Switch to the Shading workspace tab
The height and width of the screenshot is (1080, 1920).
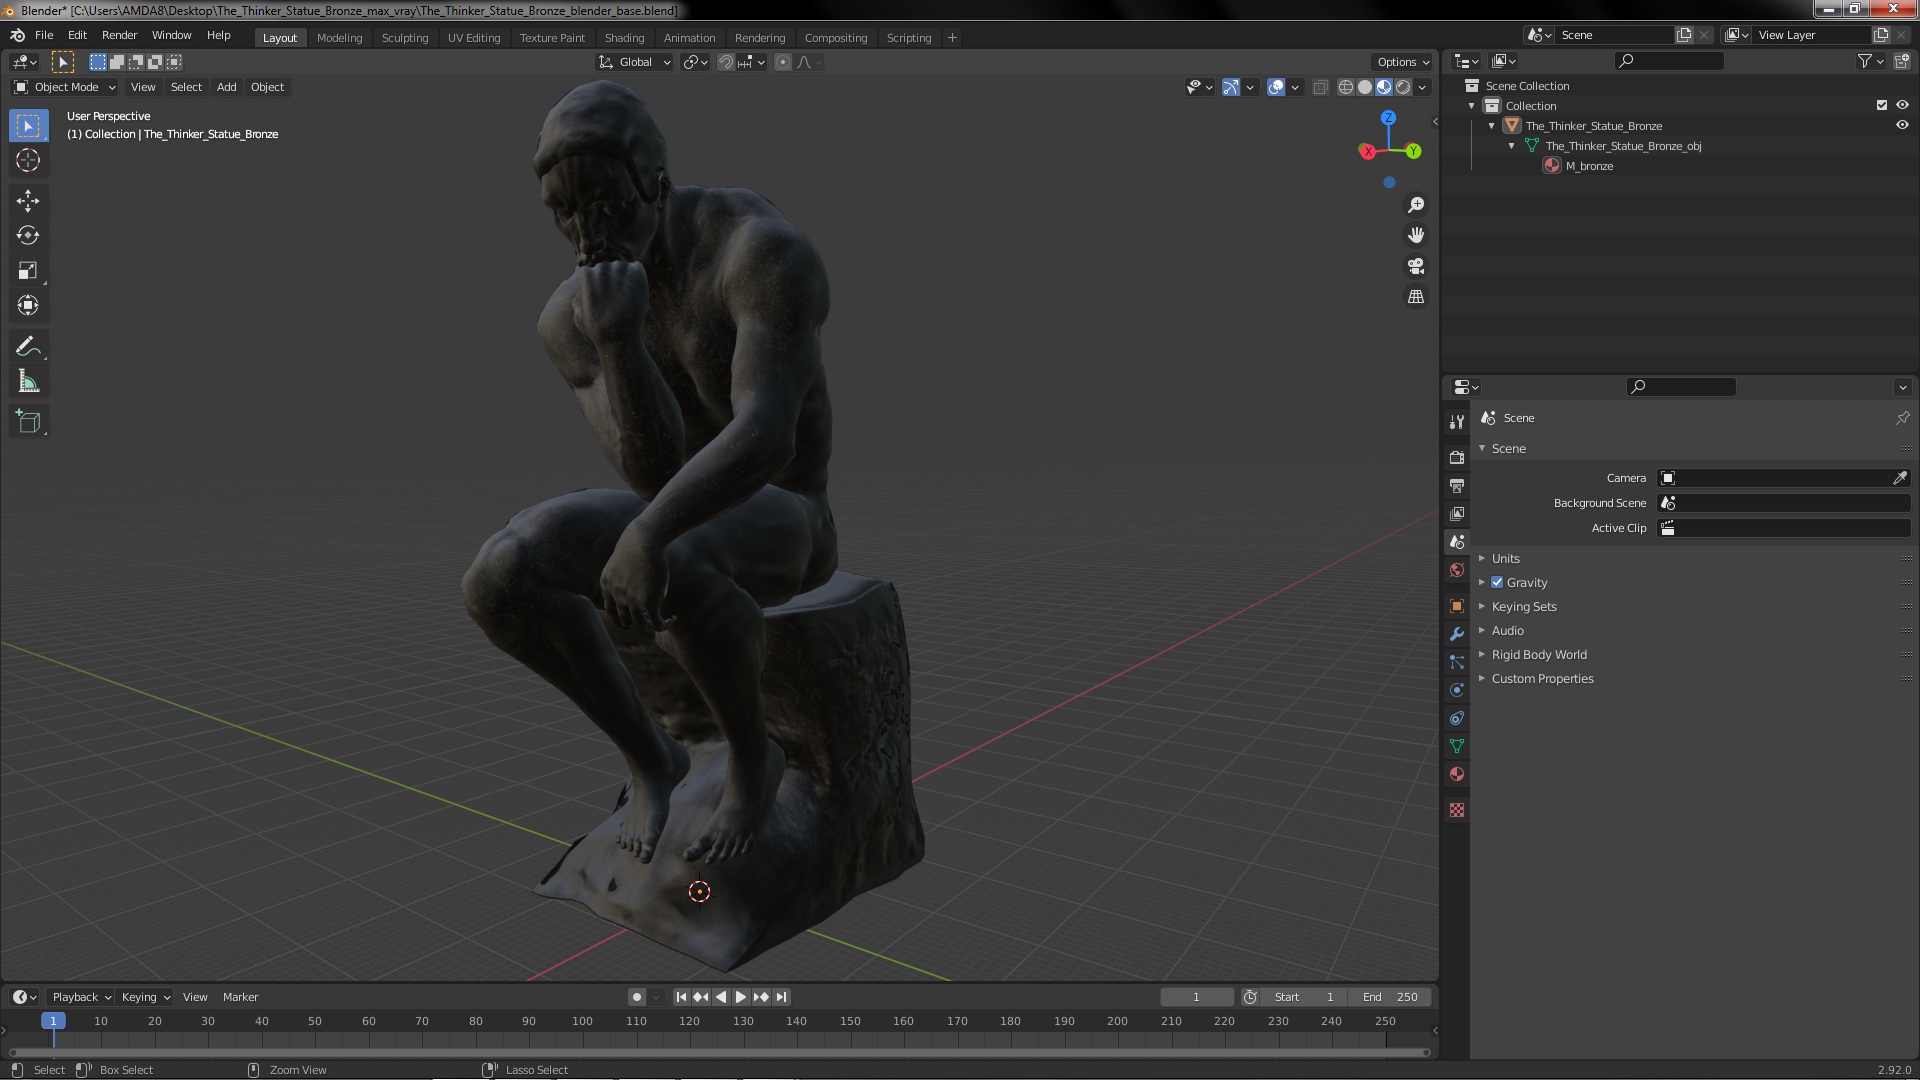click(624, 38)
